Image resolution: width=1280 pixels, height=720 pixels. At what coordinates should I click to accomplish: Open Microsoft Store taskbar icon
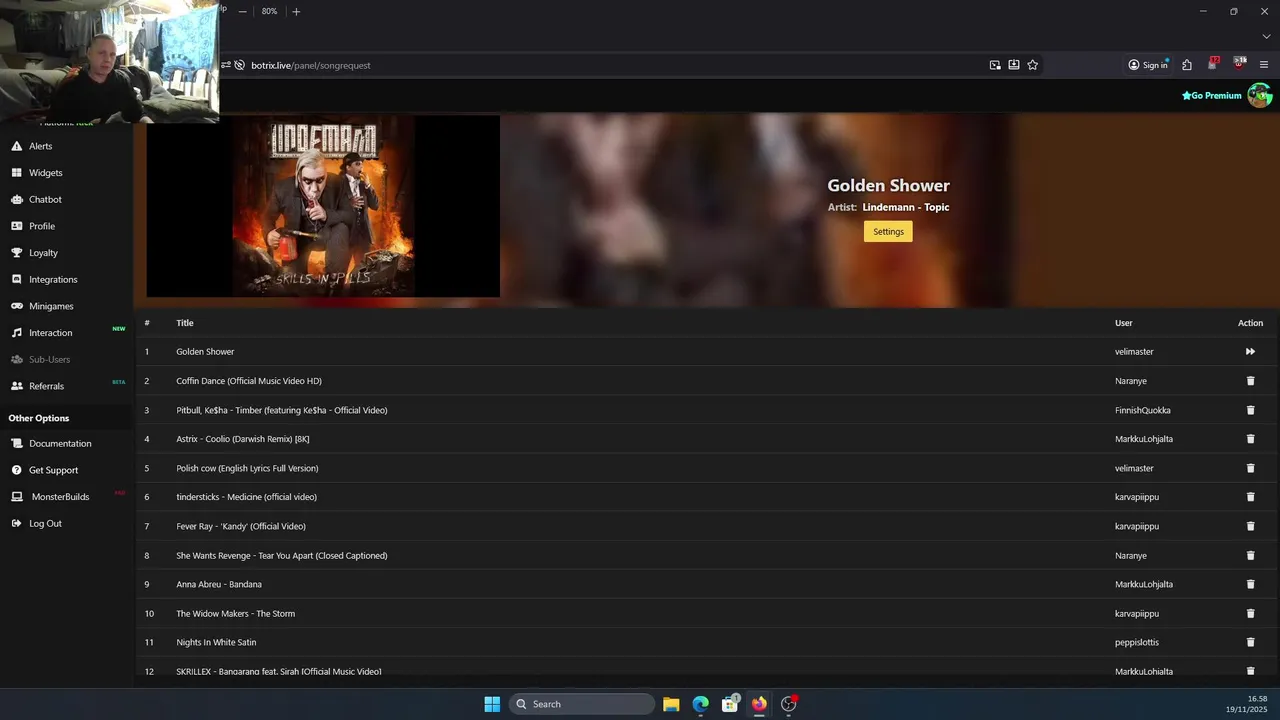click(x=730, y=704)
